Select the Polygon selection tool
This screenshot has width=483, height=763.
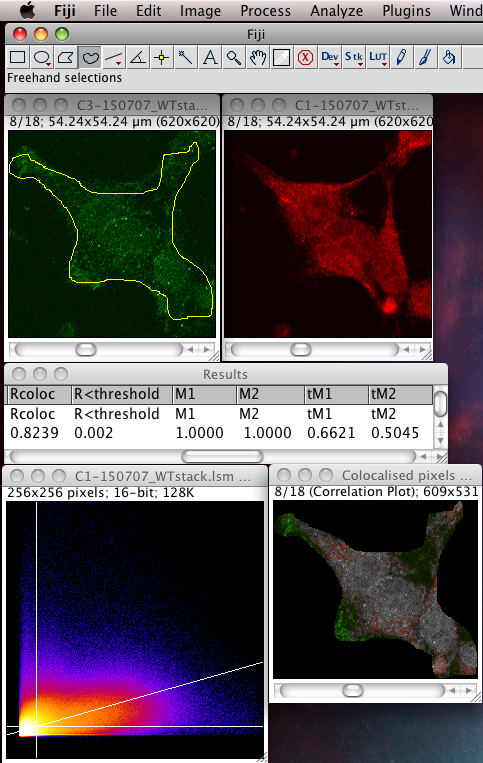[66, 58]
